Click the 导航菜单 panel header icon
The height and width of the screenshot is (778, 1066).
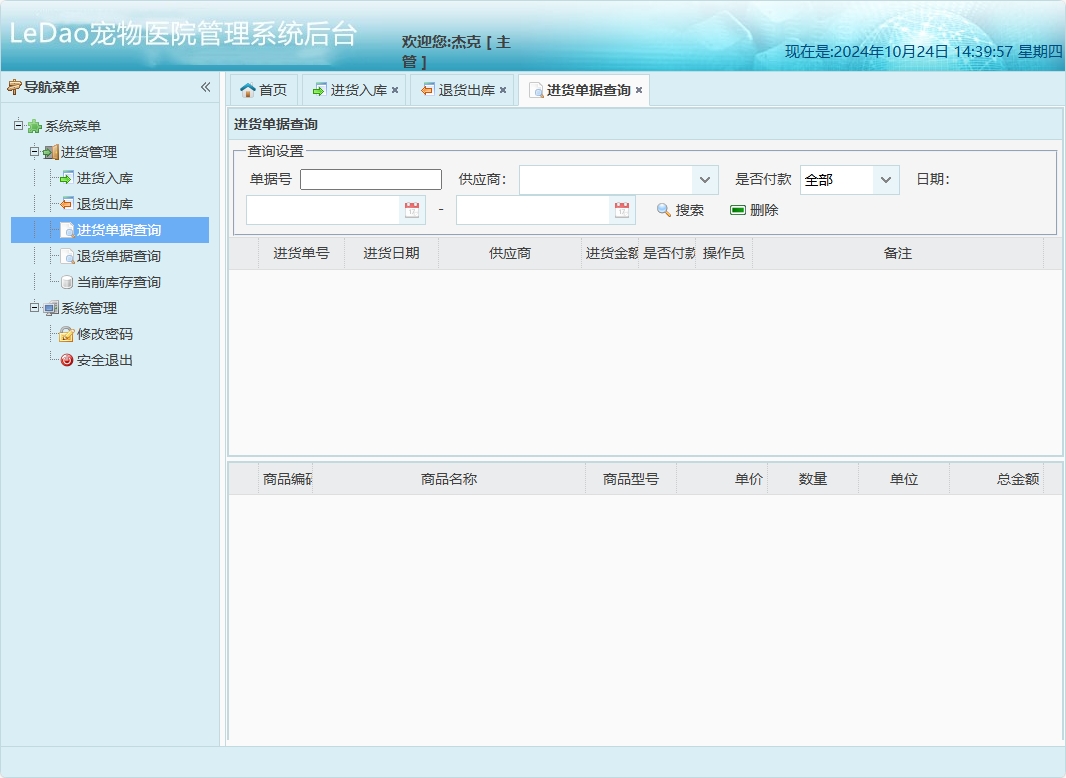pos(14,88)
